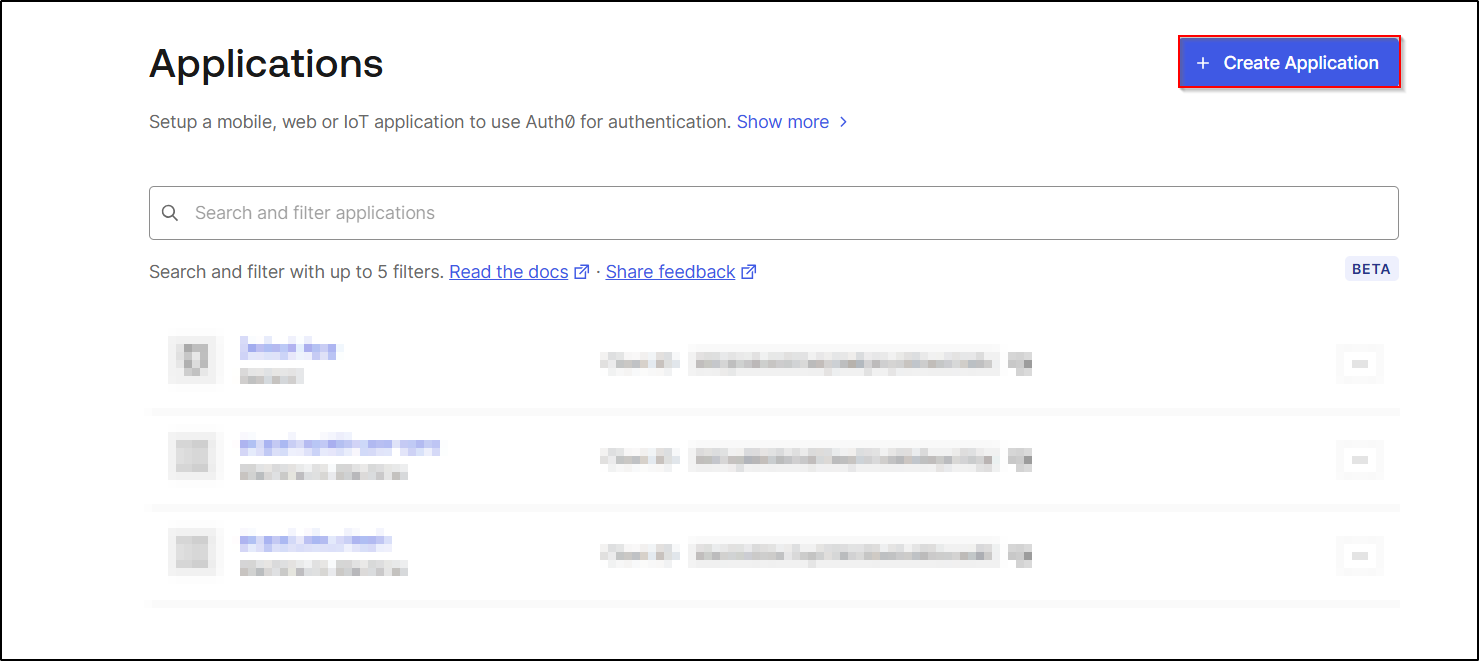The width and height of the screenshot is (1479, 661).
Task: Copy the Client ID of the first application
Action: click(1020, 363)
